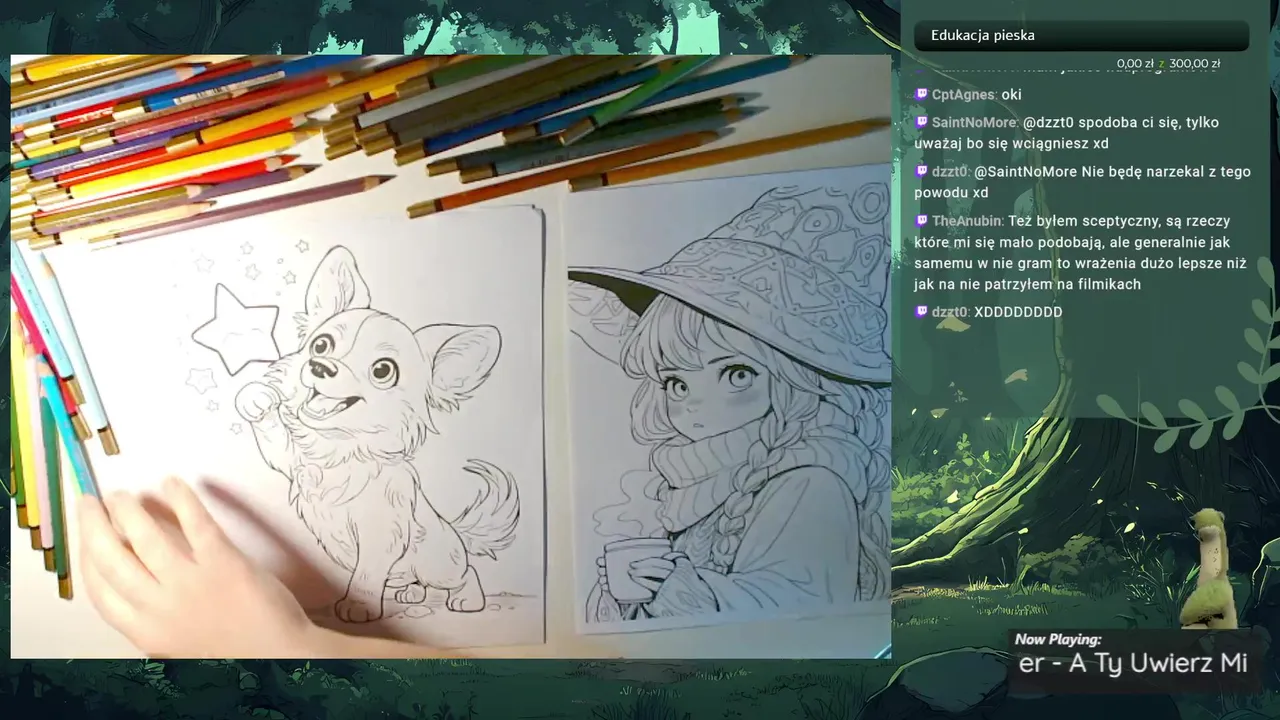Click message starting 'Też byłem sceptyczny'
The height and width of the screenshot is (720, 1280).
[x=1080, y=253]
